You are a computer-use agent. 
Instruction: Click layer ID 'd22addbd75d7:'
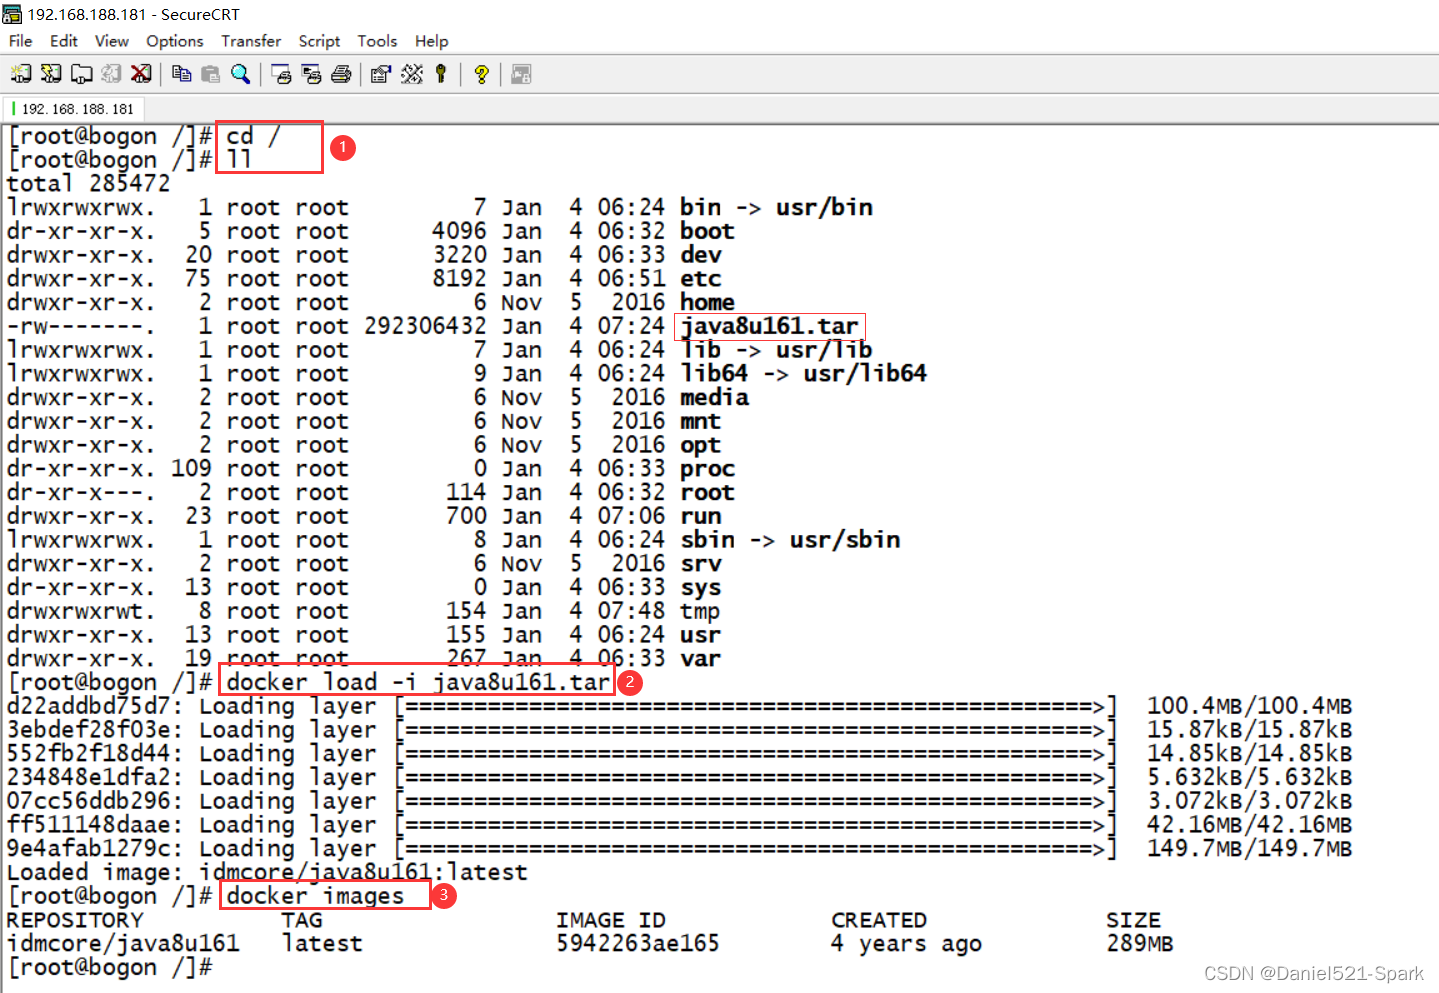pyautogui.click(x=95, y=707)
